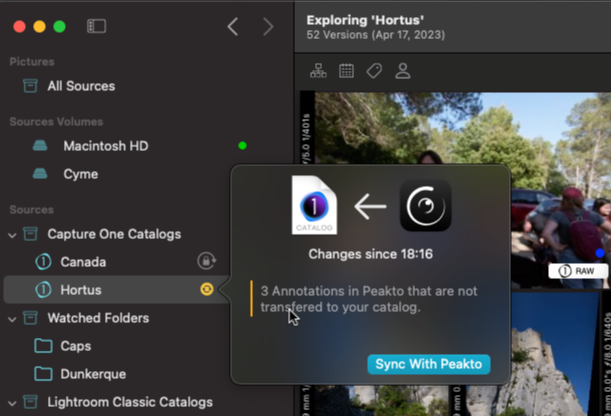Click the Canada Capture One icon
This screenshot has width=611, height=416.
click(43, 262)
